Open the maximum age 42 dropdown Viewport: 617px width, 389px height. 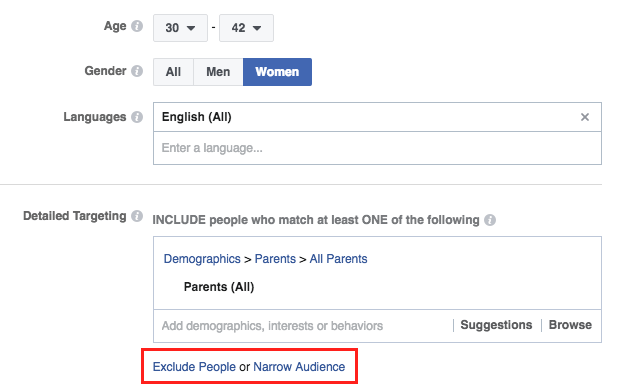[246, 28]
